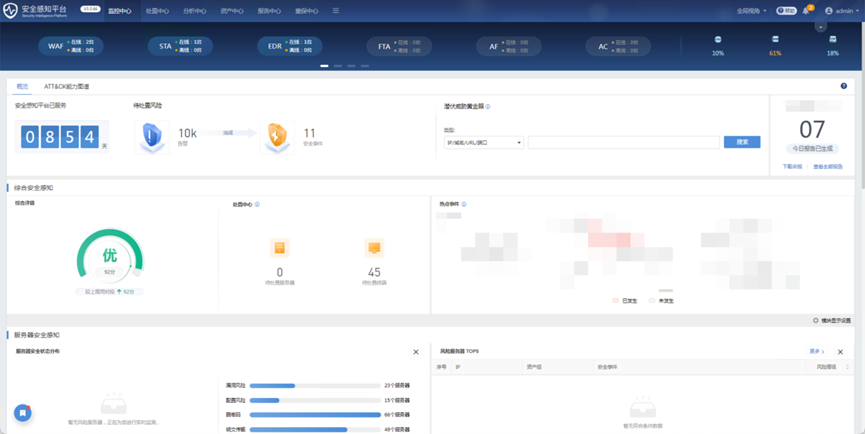Select the AC device status pill
Screen dimensions: 865x434
(618, 46)
